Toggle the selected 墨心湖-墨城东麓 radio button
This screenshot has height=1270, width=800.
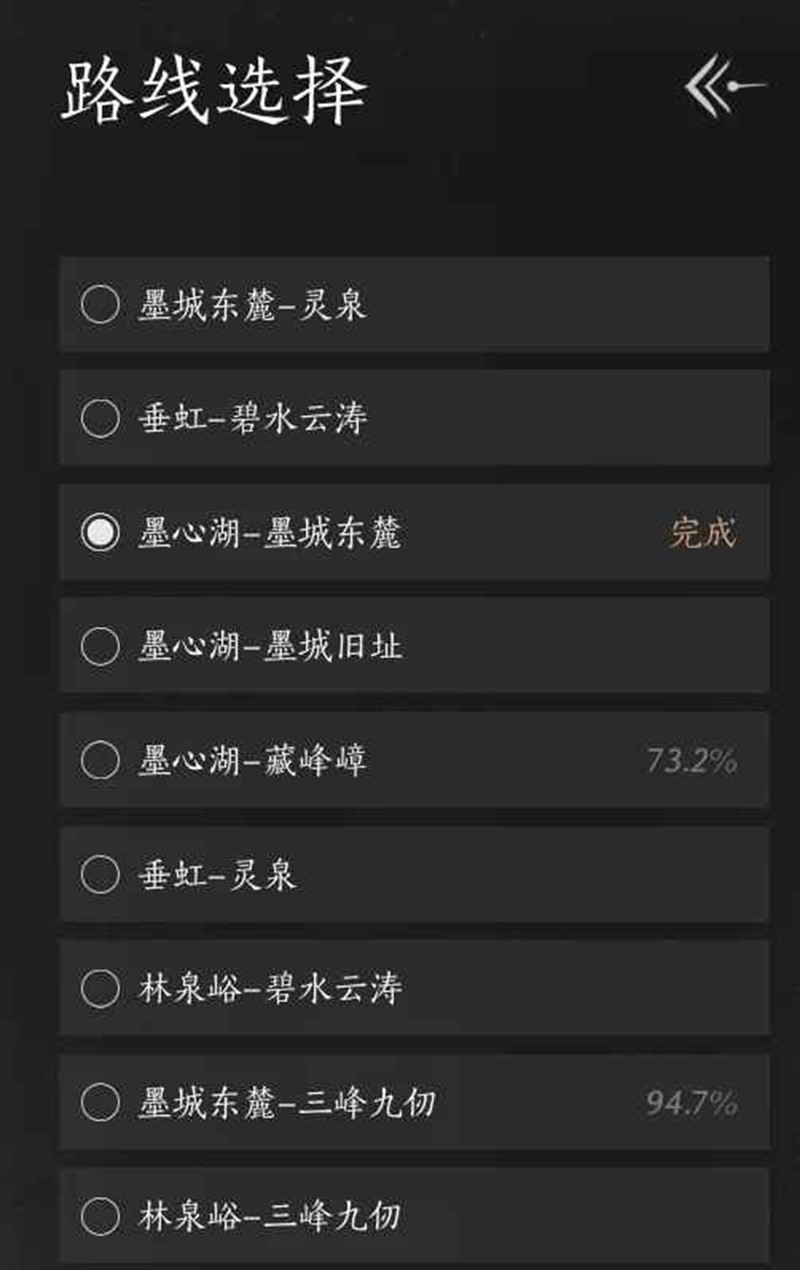click(100, 532)
